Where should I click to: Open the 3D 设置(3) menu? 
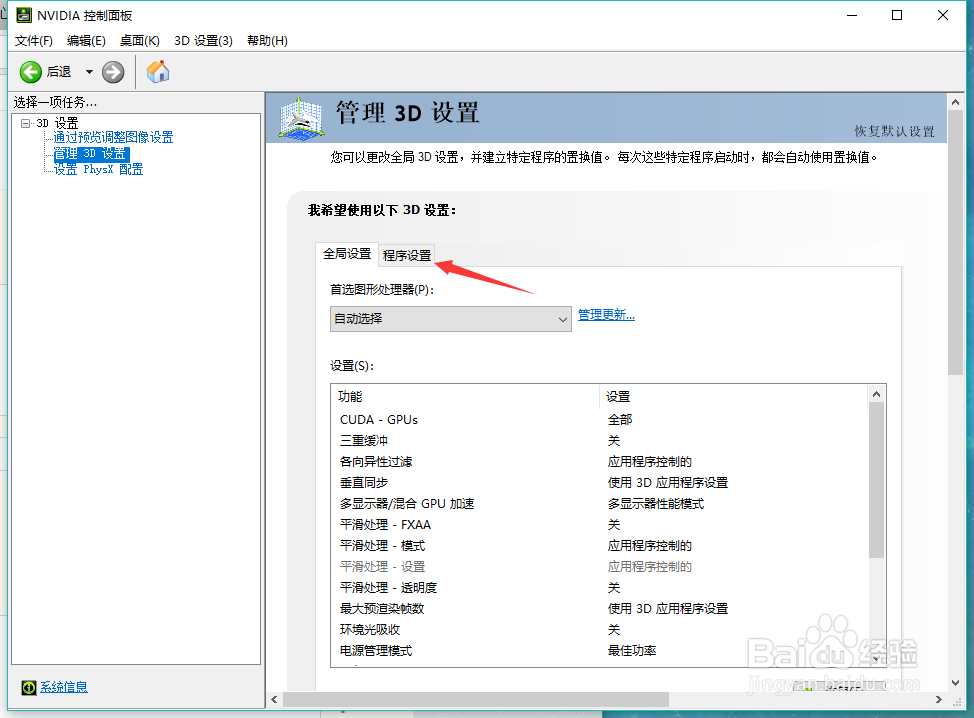click(203, 40)
